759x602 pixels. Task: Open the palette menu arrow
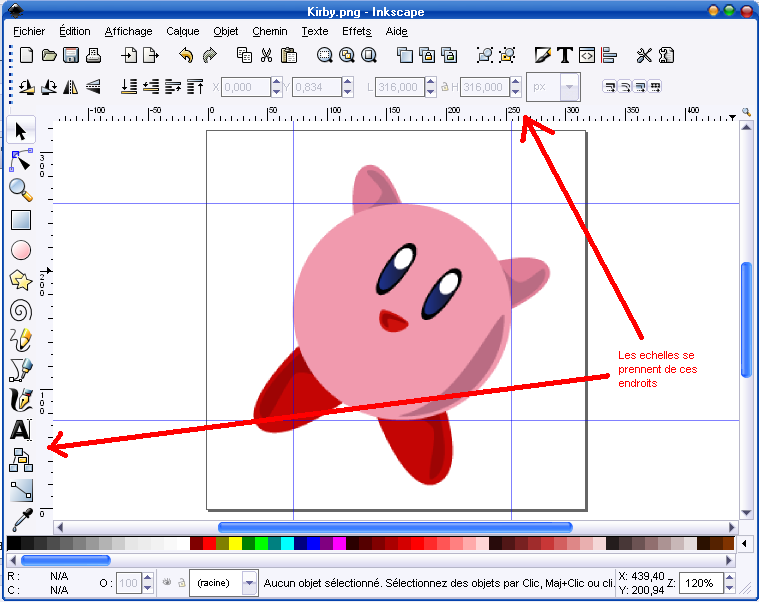[745, 543]
